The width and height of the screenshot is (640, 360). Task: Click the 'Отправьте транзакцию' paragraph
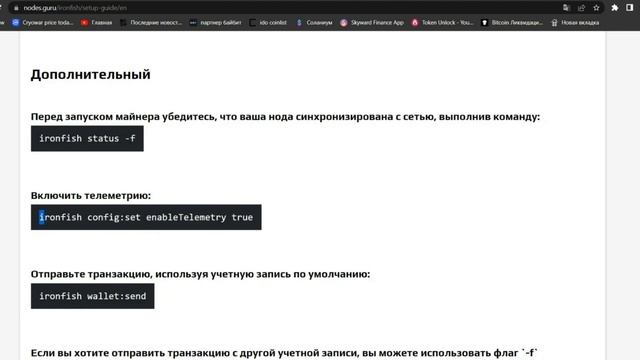(200, 274)
